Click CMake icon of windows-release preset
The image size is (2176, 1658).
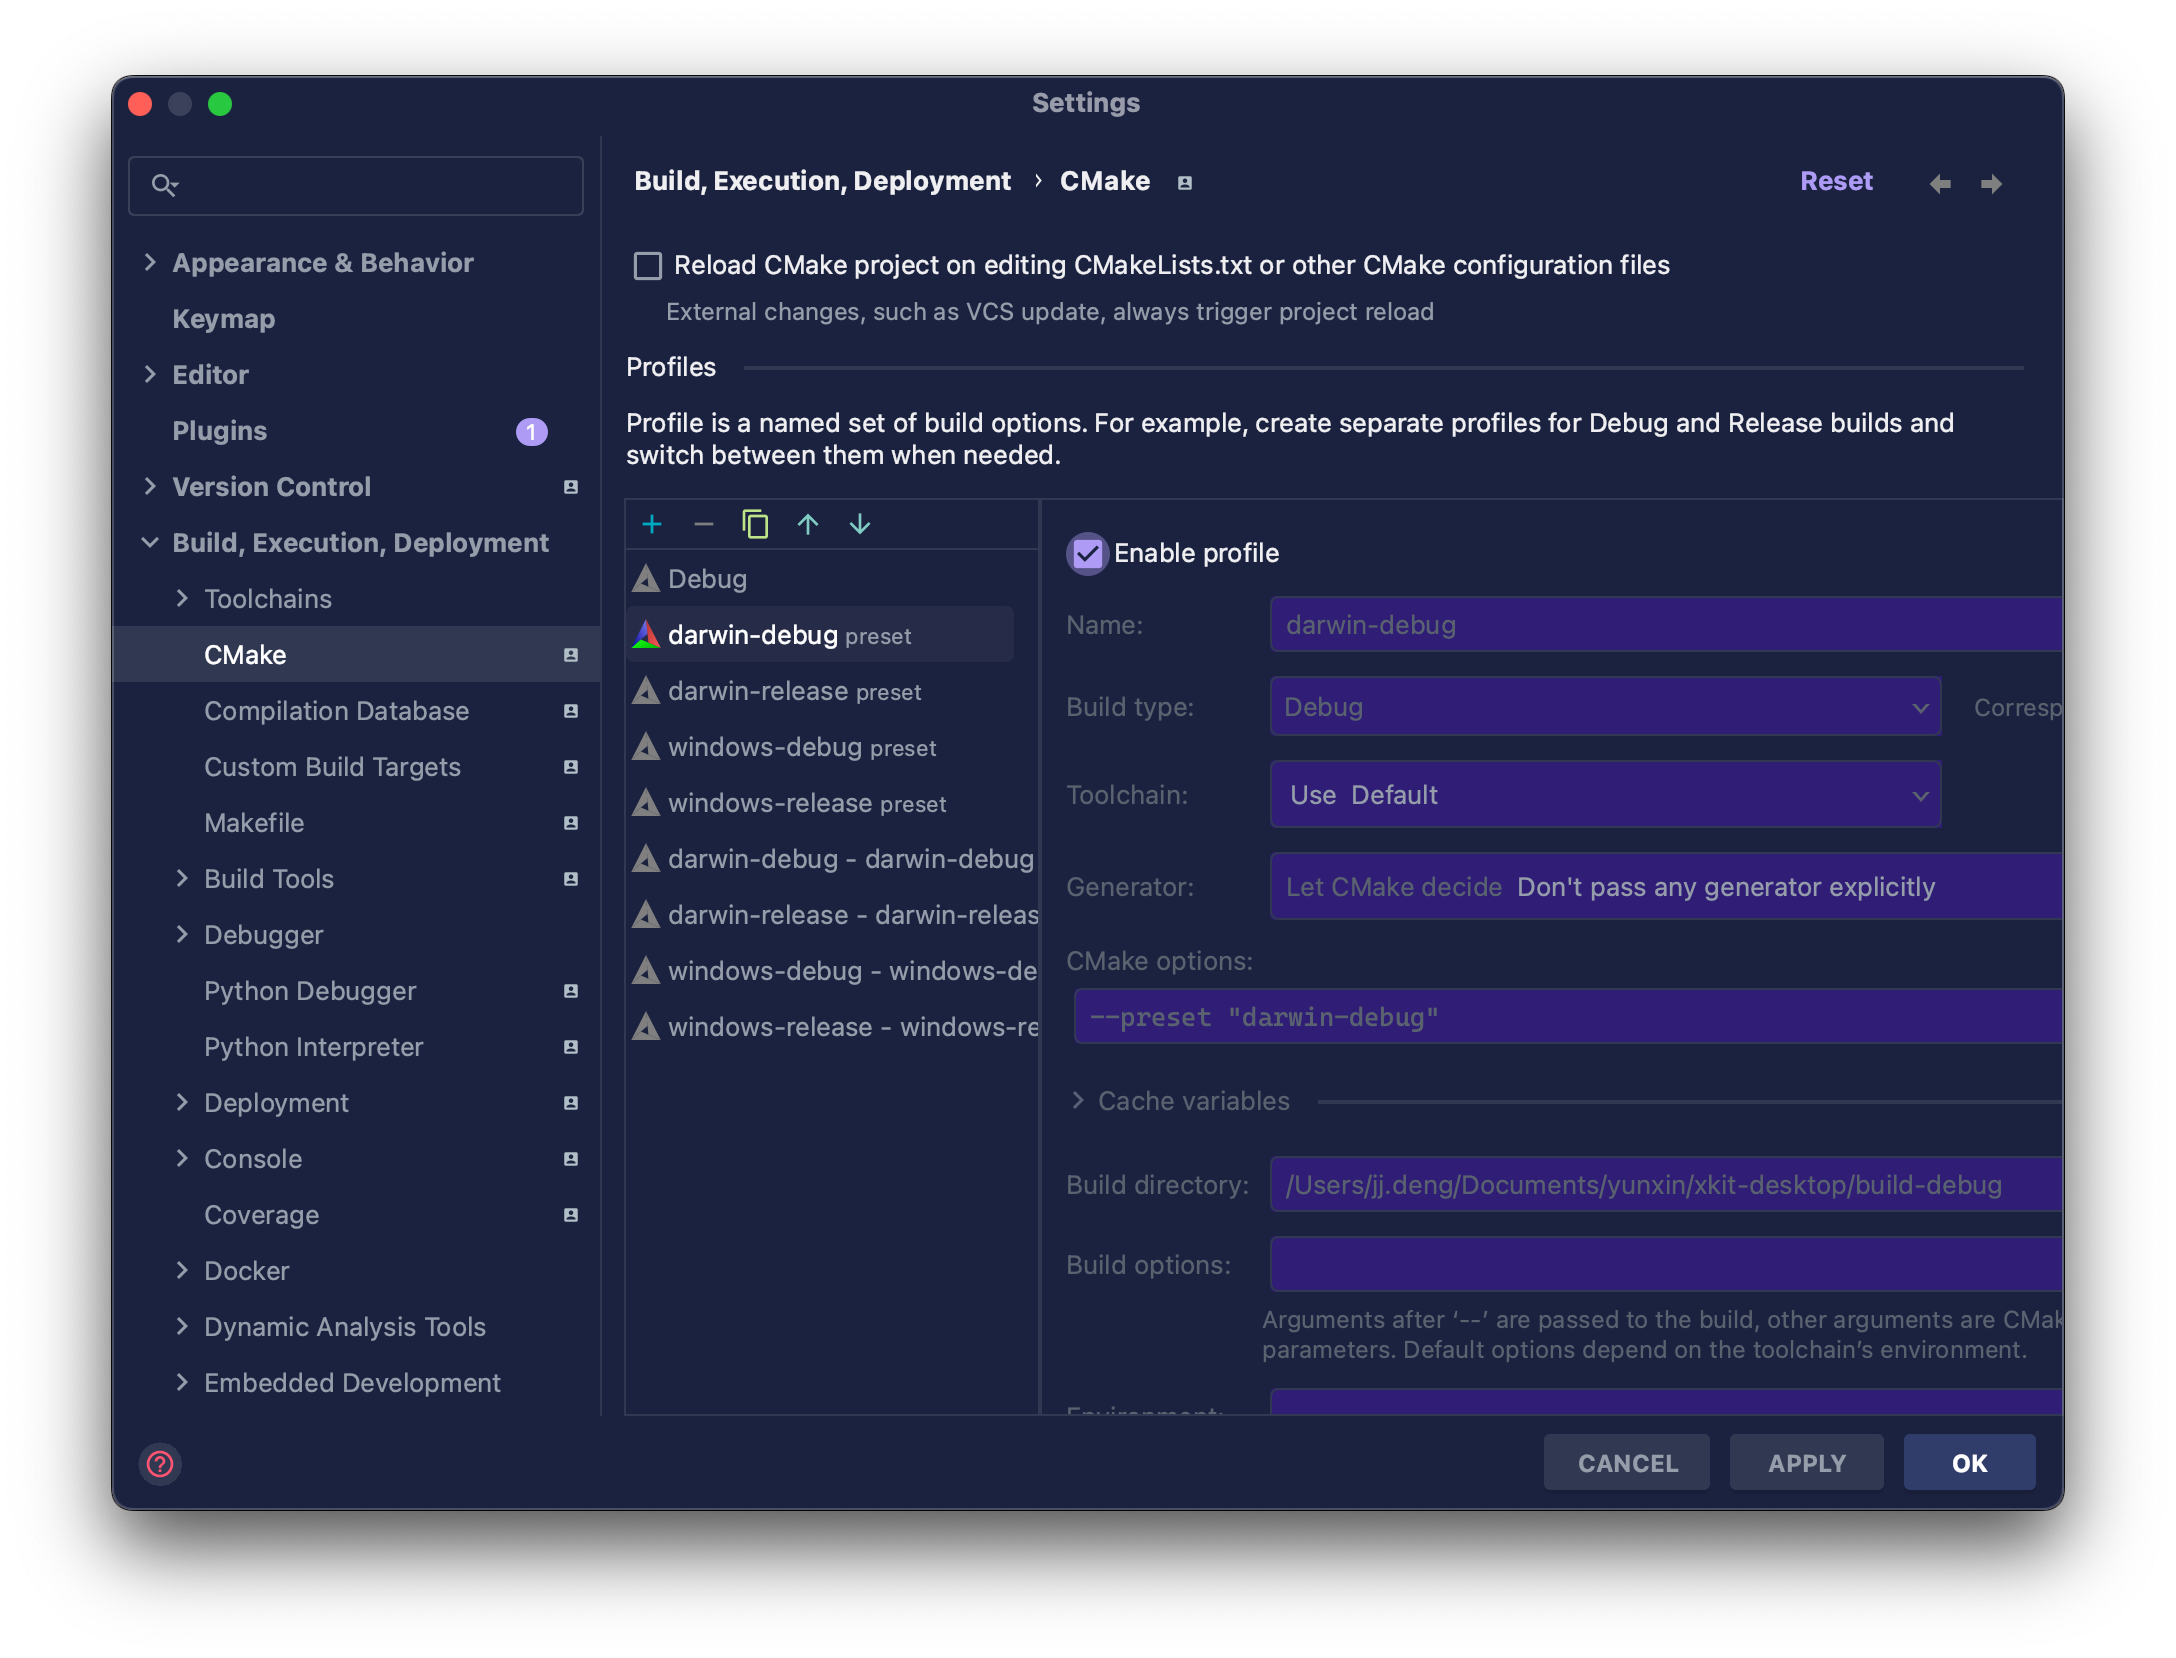pyautogui.click(x=646, y=802)
